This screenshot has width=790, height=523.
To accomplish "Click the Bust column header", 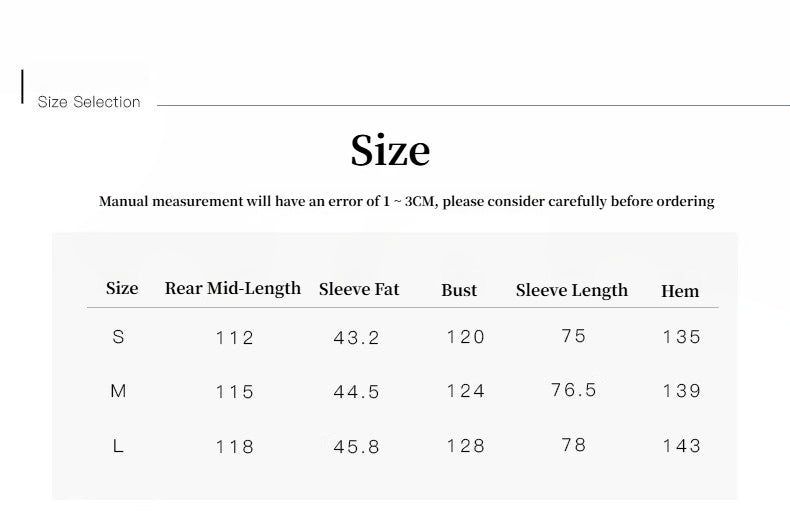I will pyautogui.click(x=459, y=291).
